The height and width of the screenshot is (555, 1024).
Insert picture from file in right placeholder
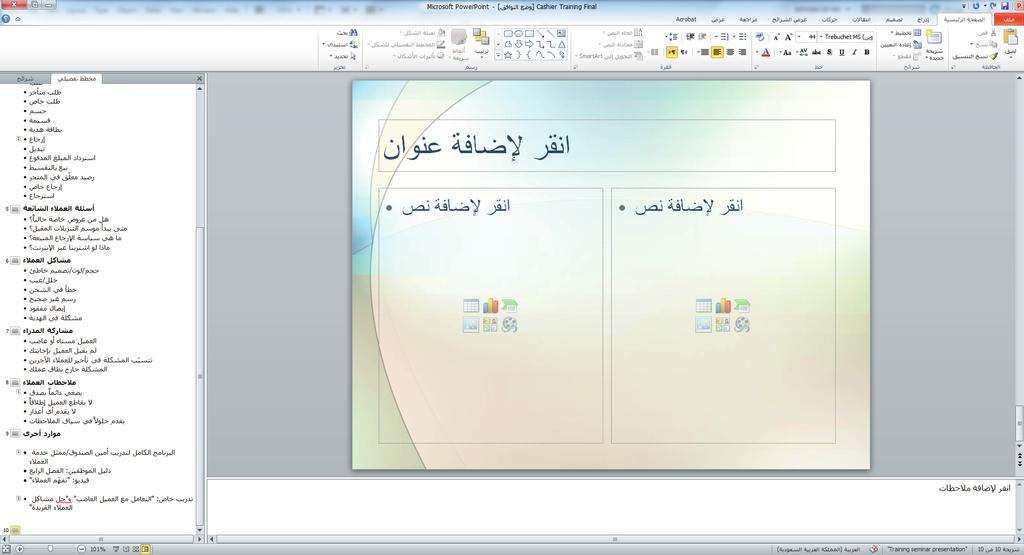pos(703,325)
